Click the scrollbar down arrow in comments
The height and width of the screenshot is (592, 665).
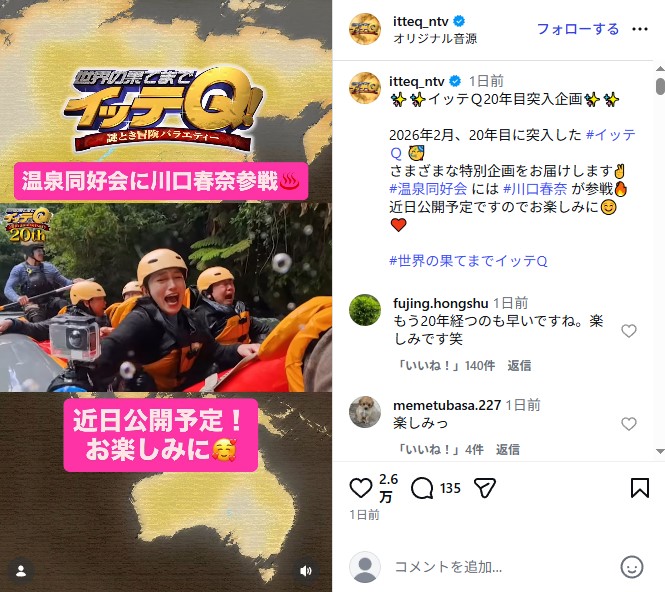click(x=660, y=451)
